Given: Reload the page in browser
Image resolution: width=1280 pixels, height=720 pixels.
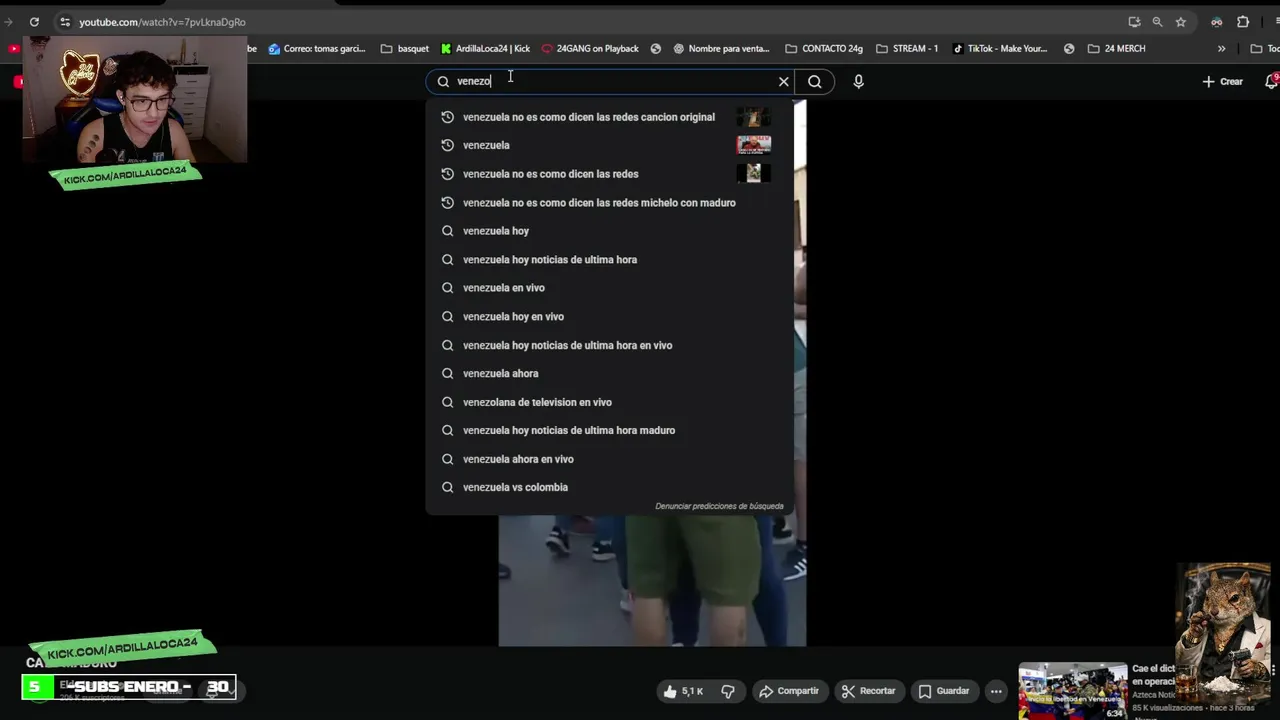Looking at the screenshot, I should point(34,22).
